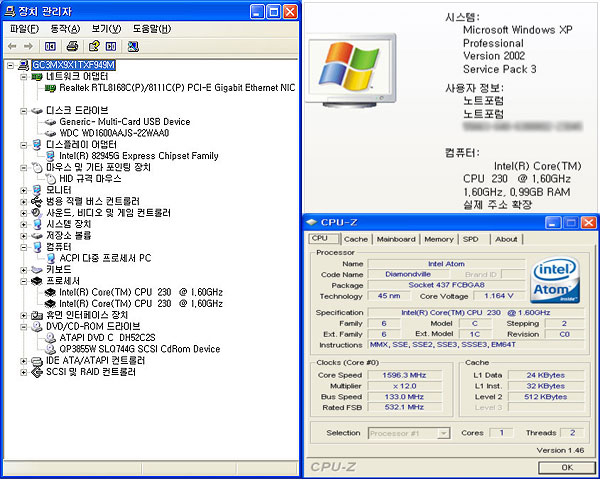
Task: Click the Intel Atom logo in CPU-Z
Action: click(x=556, y=280)
